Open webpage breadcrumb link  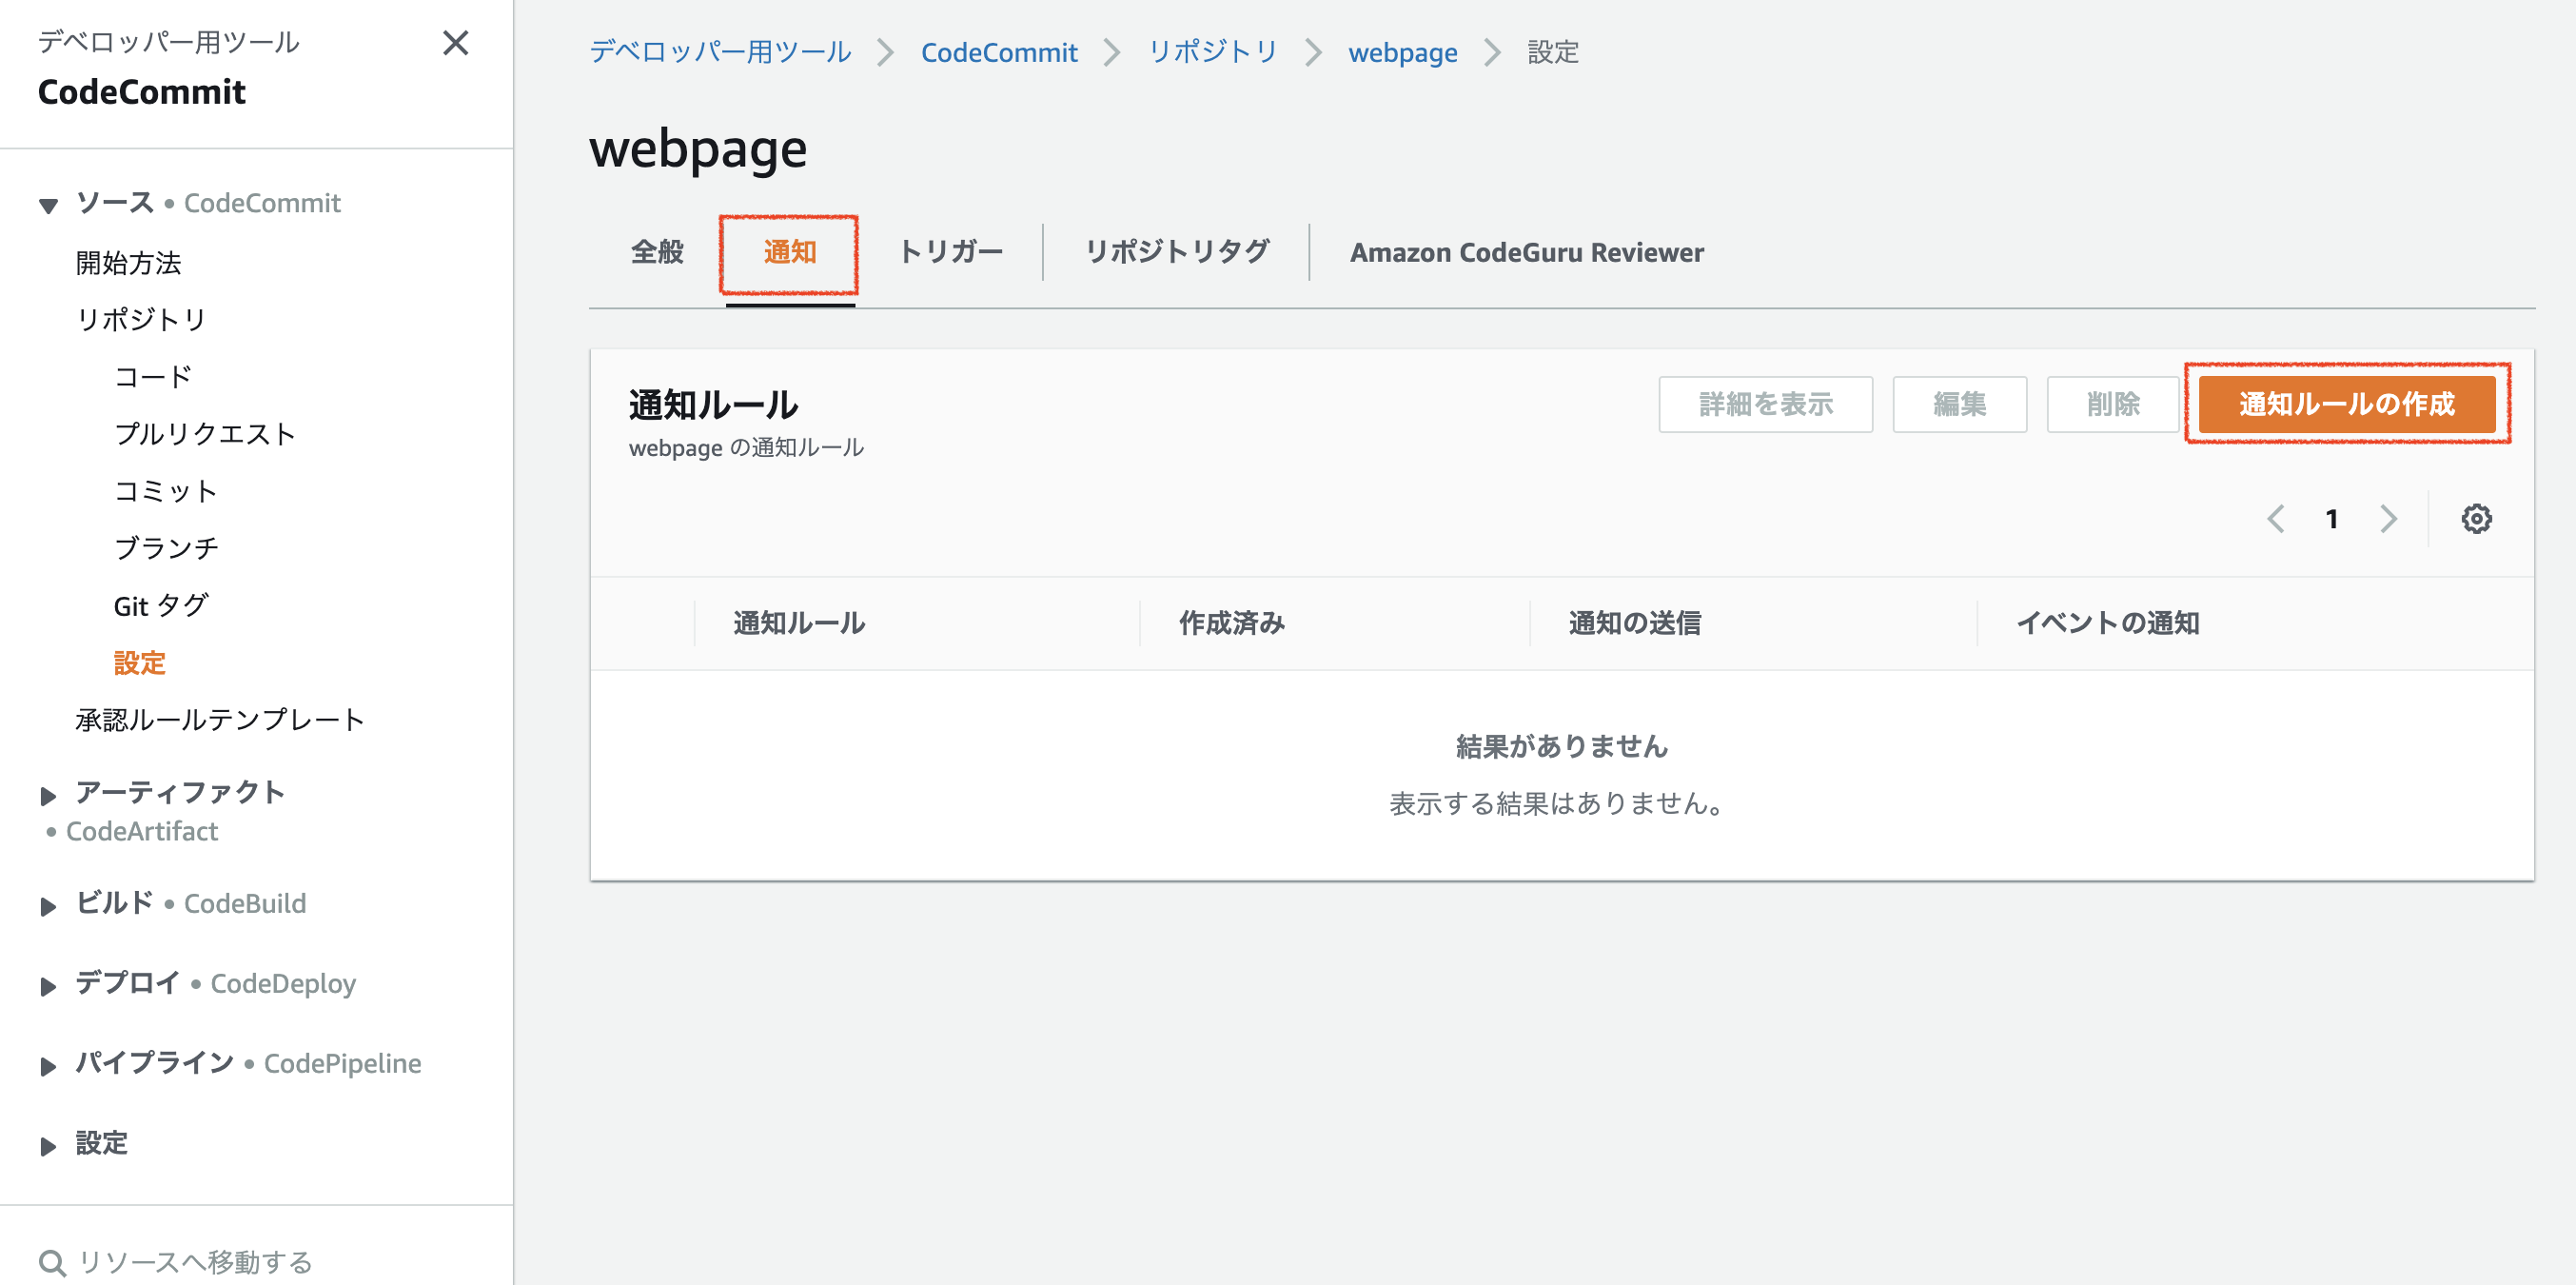pos(1402,52)
